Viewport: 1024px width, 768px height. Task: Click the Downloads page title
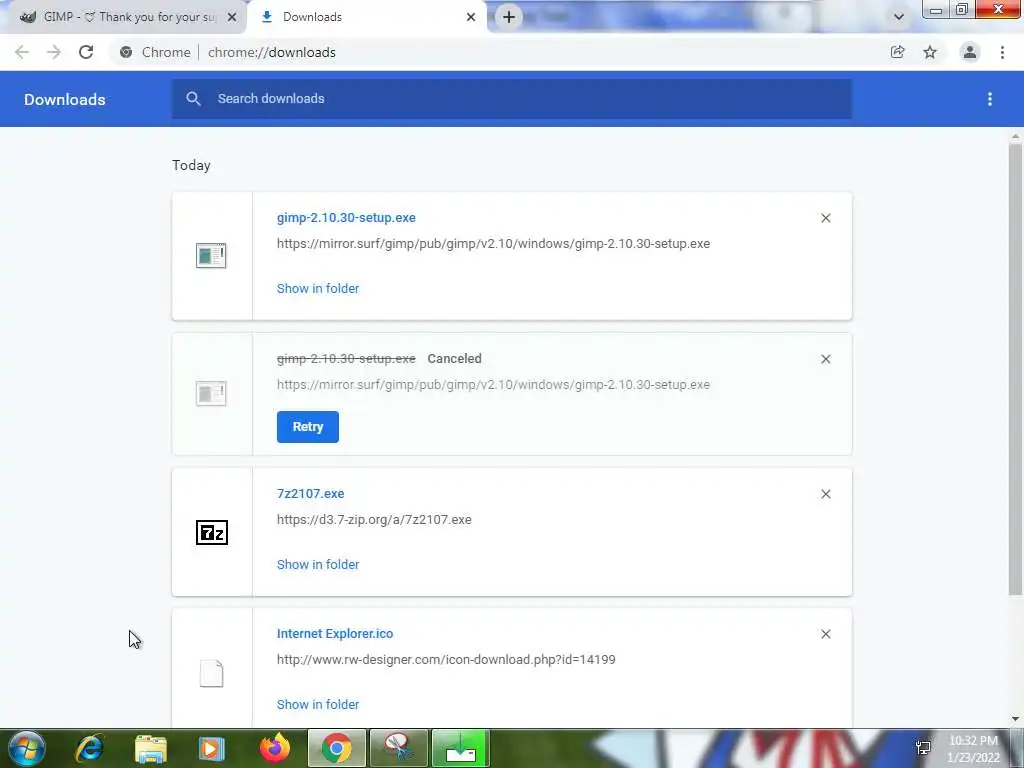[x=65, y=99]
